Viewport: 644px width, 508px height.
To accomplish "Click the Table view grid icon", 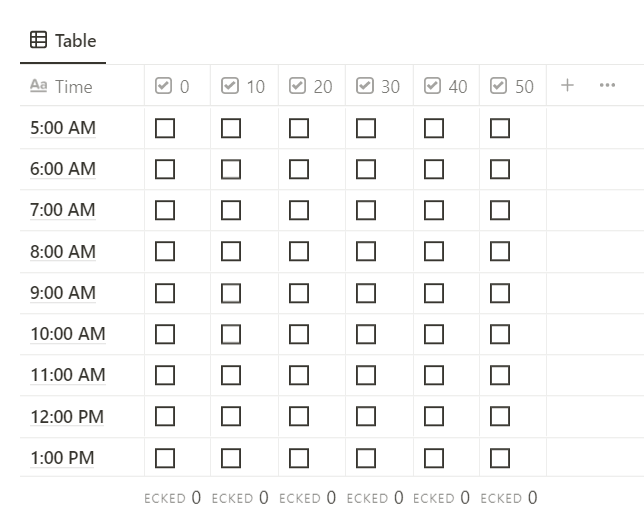I will pos(38,40).
